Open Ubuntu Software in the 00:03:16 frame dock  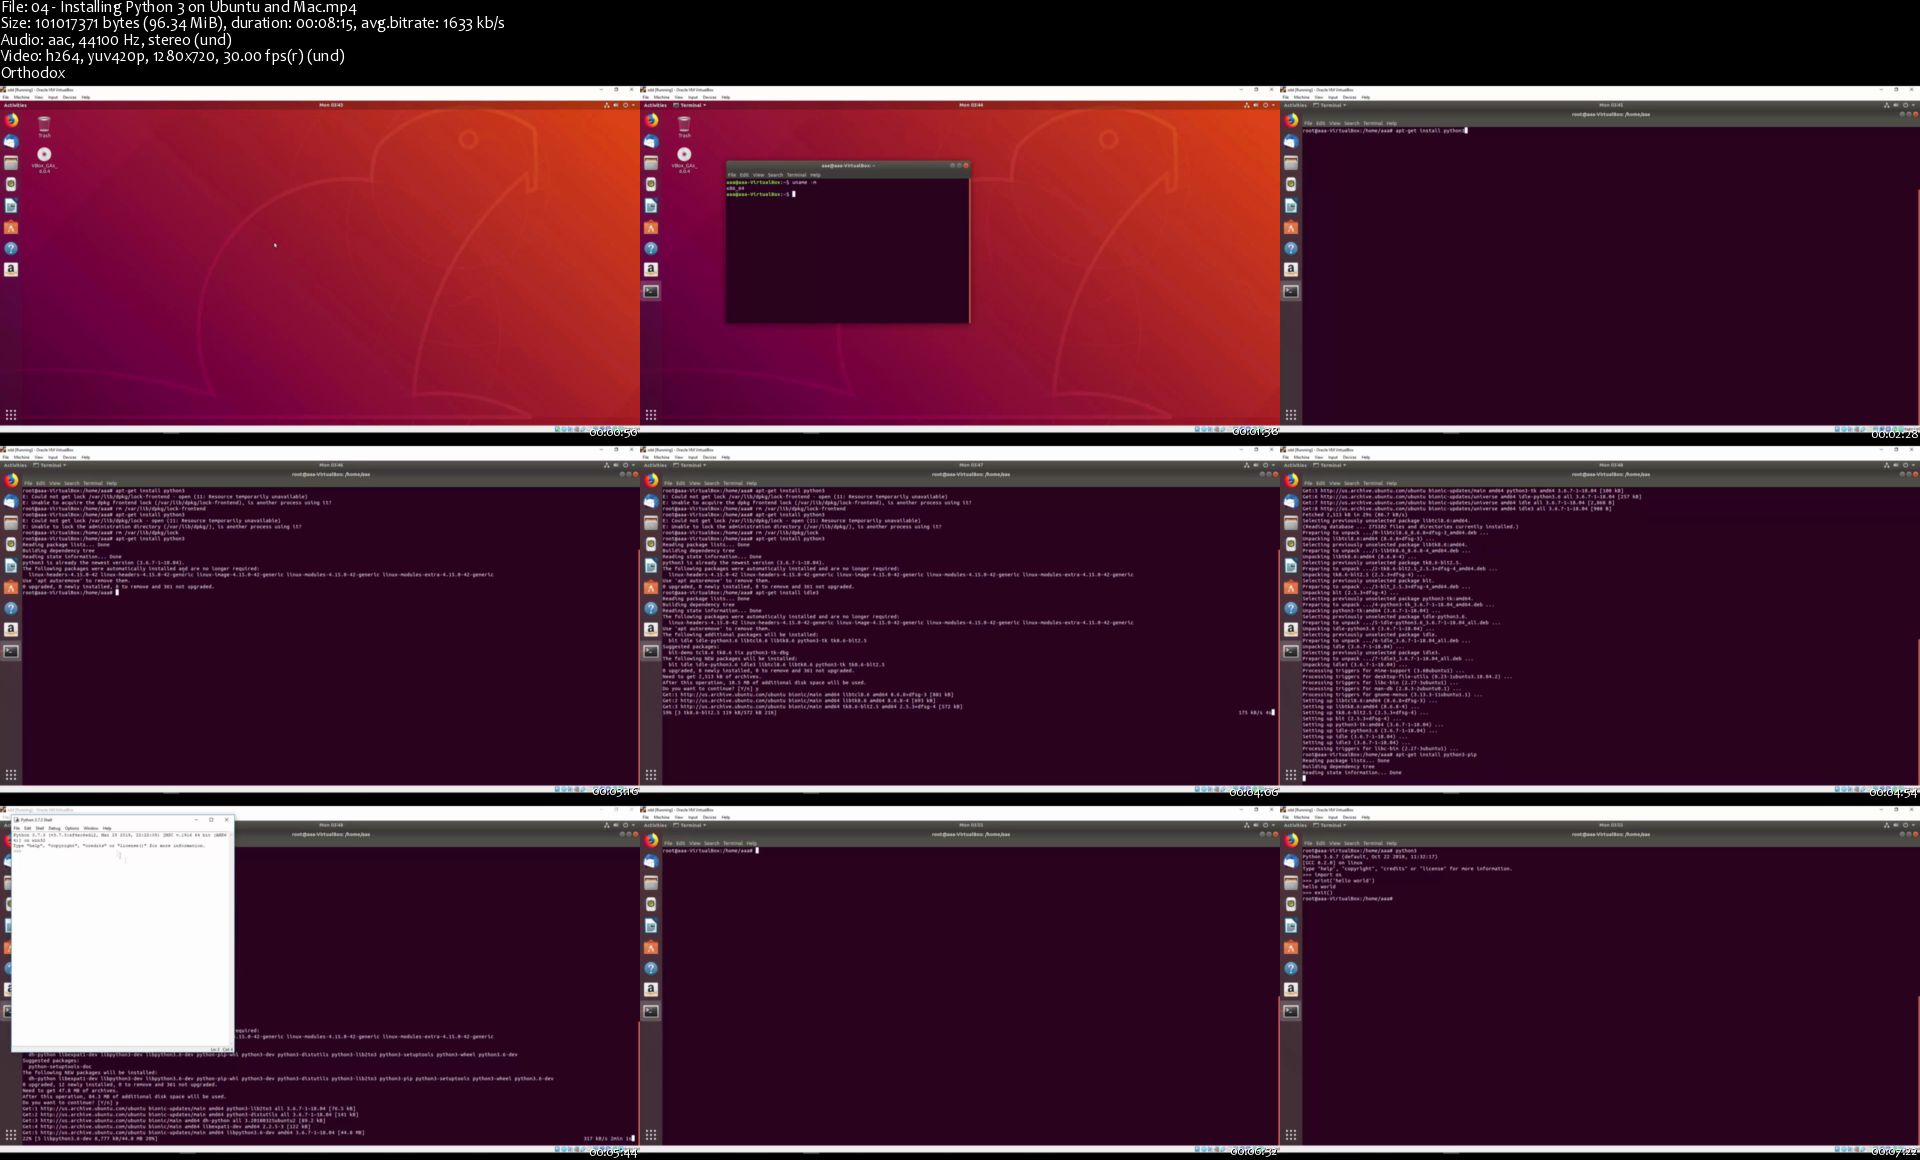pyautogui.click(x=11, y=587)
